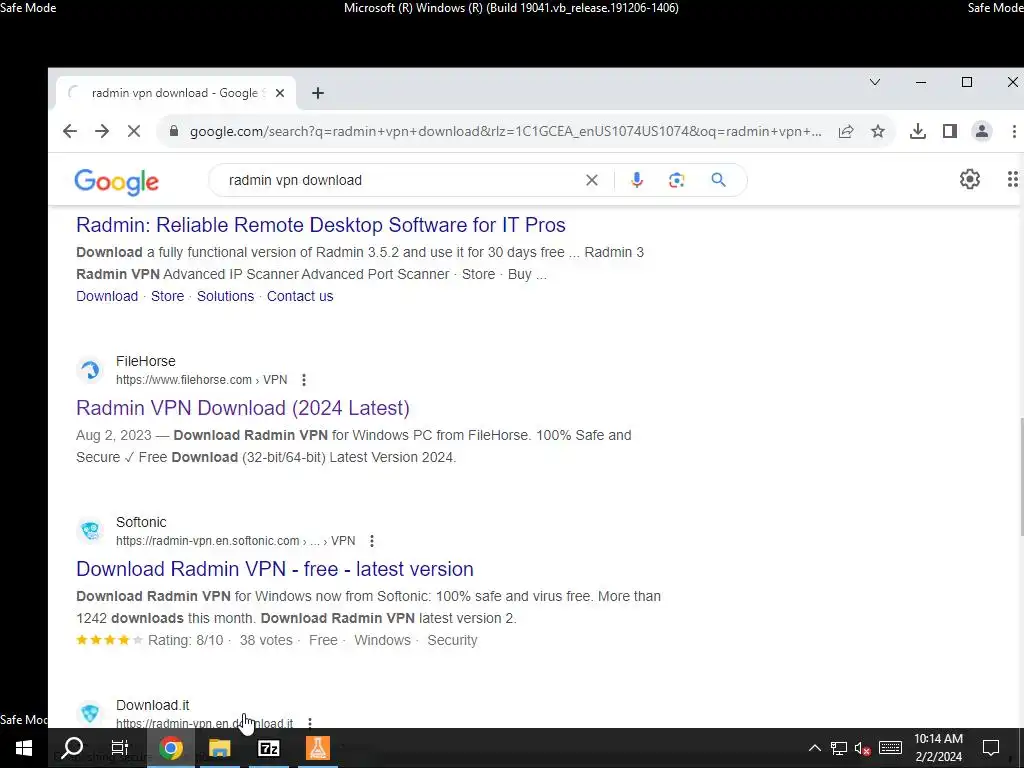
Task: Open Task View on taskbar
Action: pyautogui.click(x=120, y=748)
